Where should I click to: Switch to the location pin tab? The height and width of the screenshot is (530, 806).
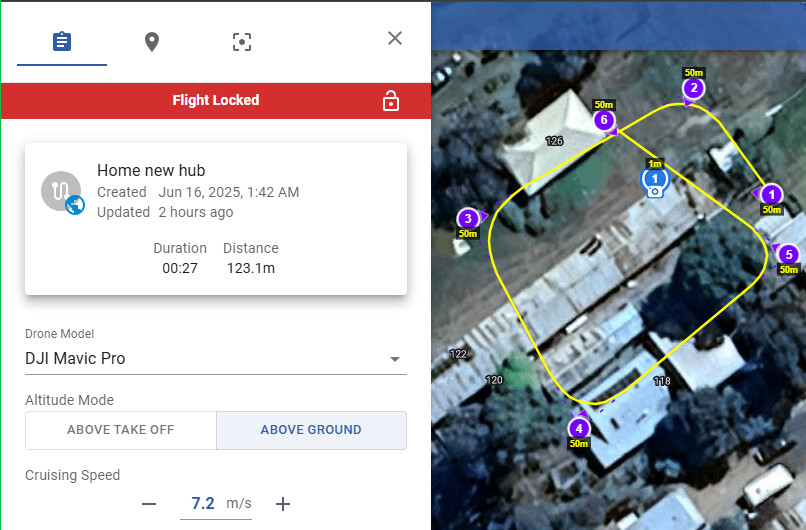(152, 42)
